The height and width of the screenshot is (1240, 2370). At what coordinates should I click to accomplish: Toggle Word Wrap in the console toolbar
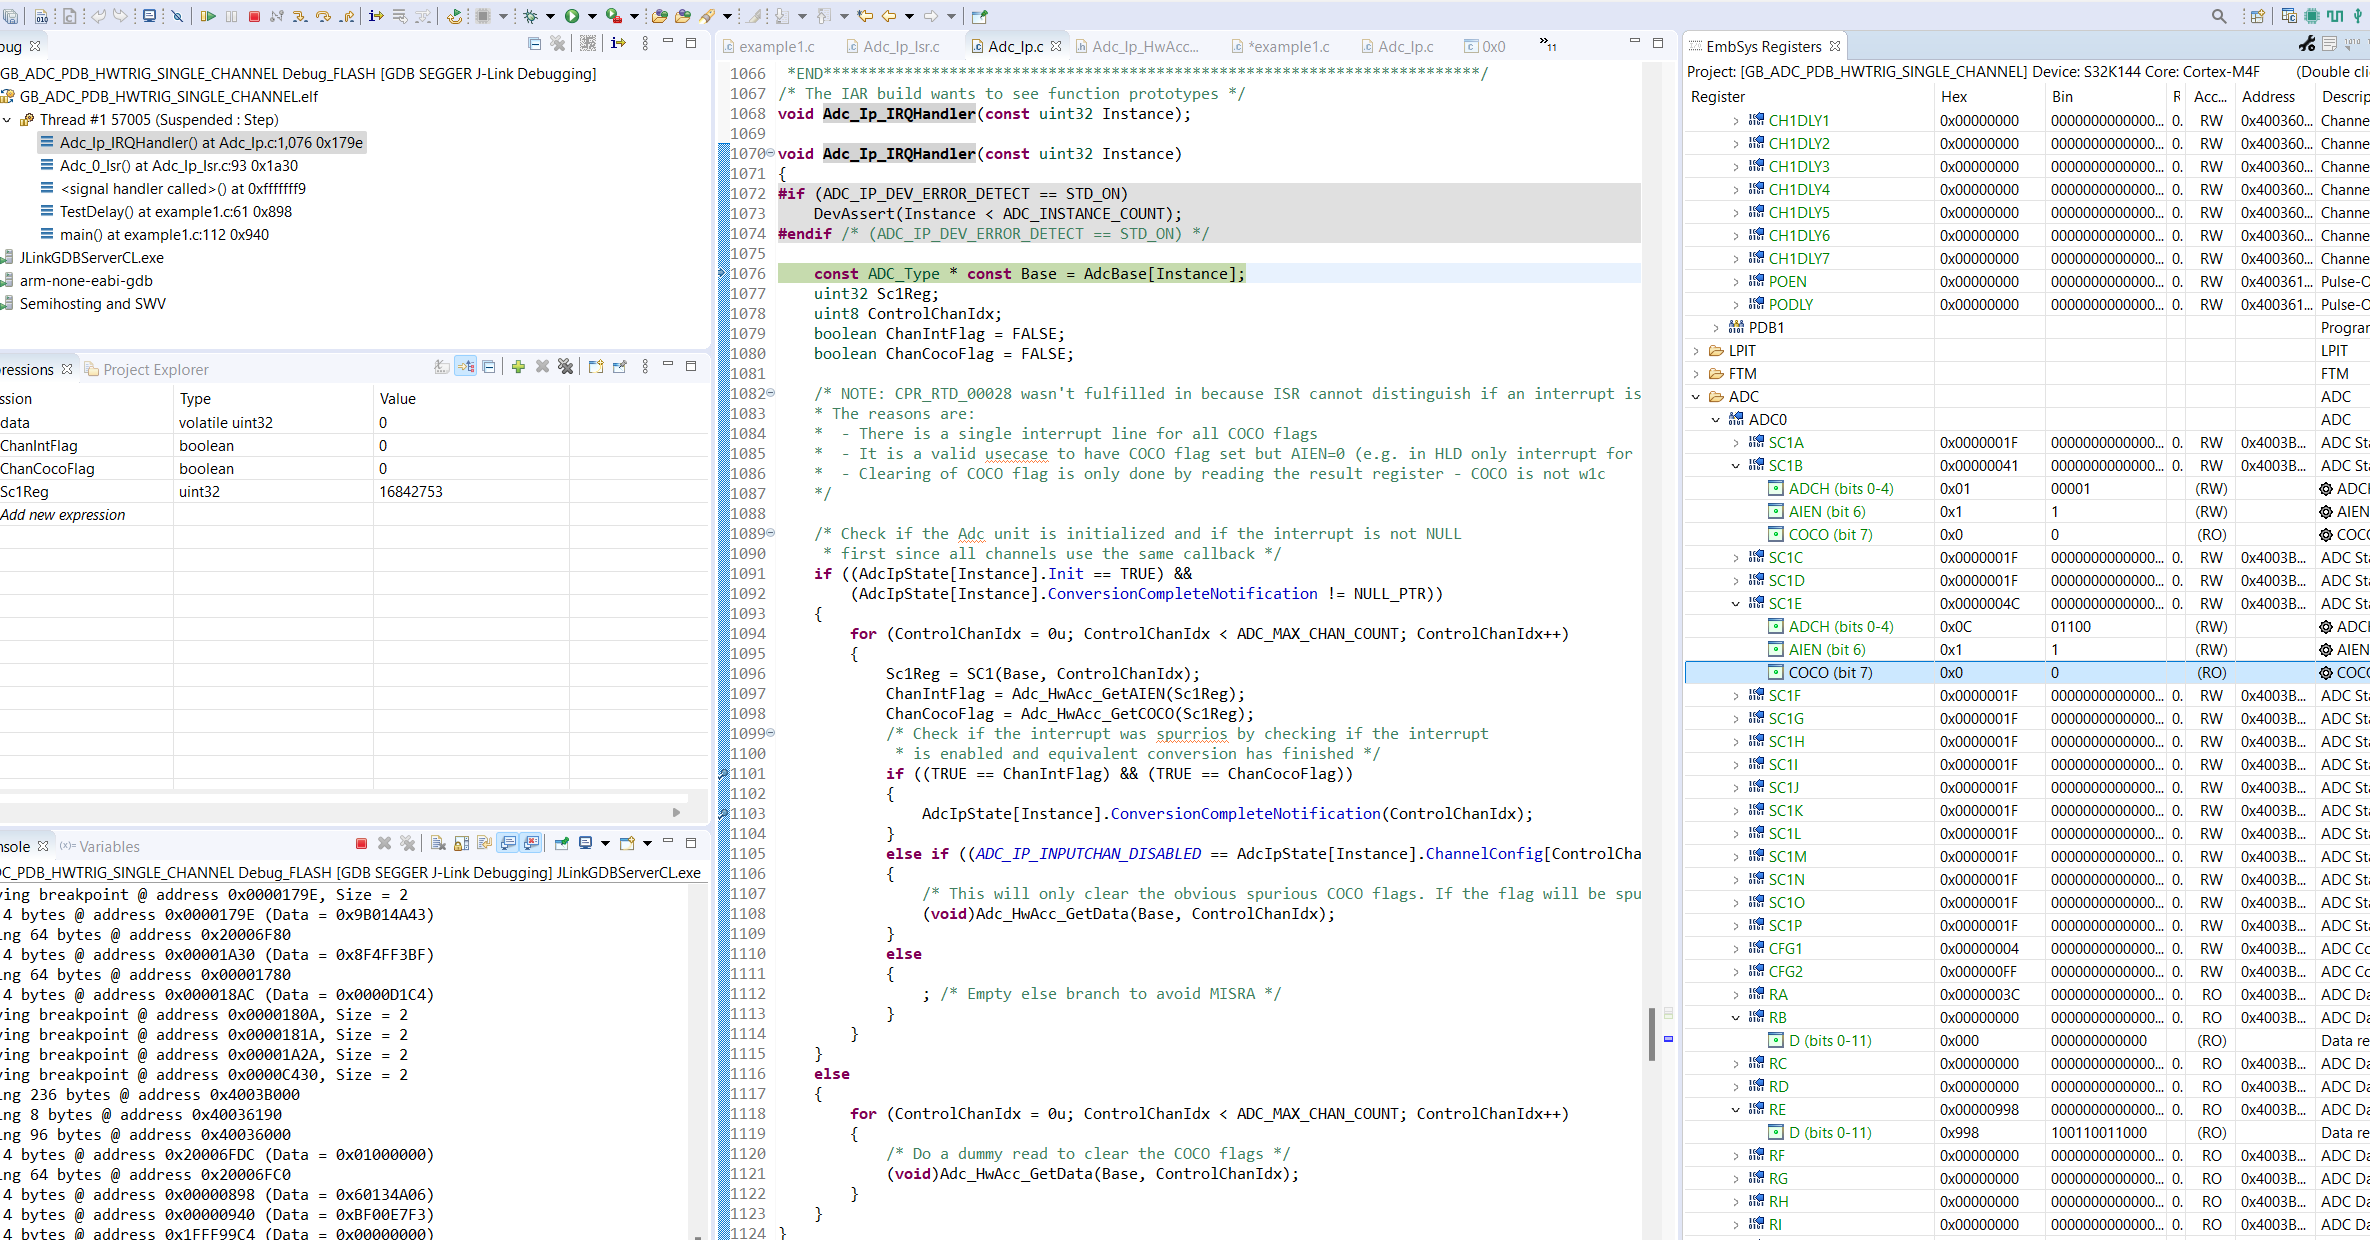point(485,844)
